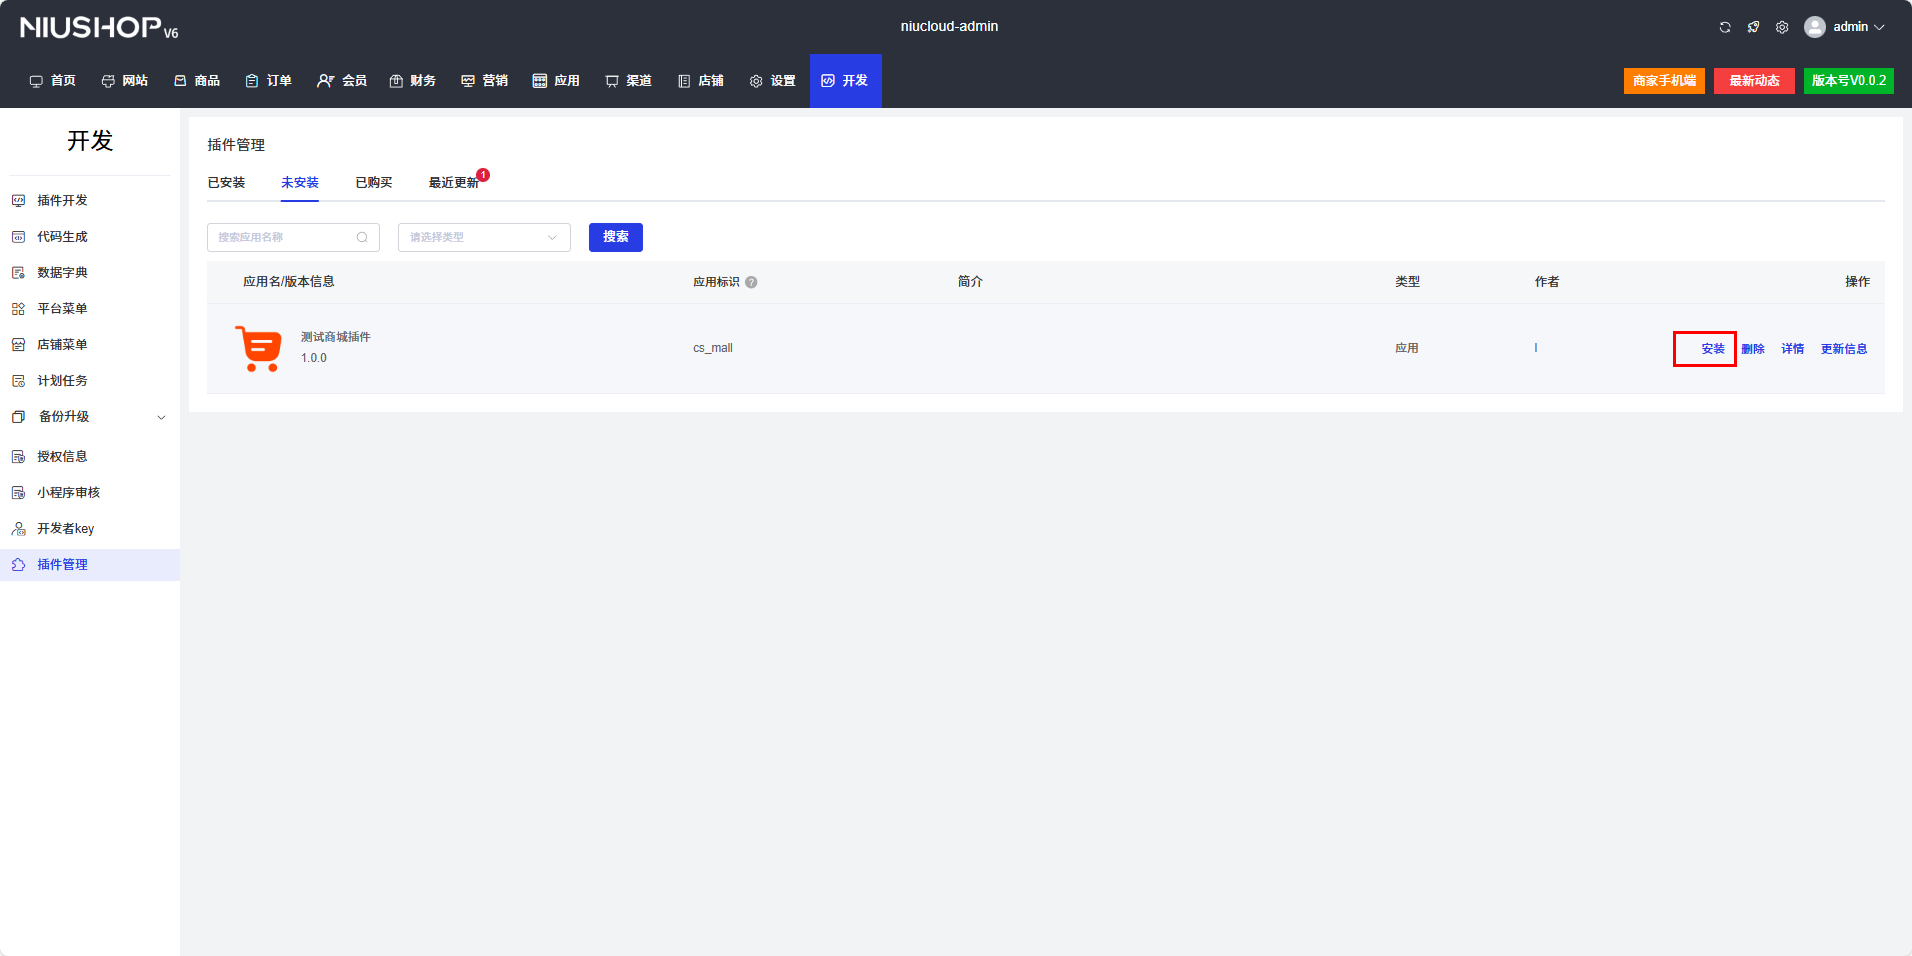Image resolution: width=1912 pixels, height=956 pixels.
Task: Click 删除 for the test mall plugin
Action: tap(1752, 349)
